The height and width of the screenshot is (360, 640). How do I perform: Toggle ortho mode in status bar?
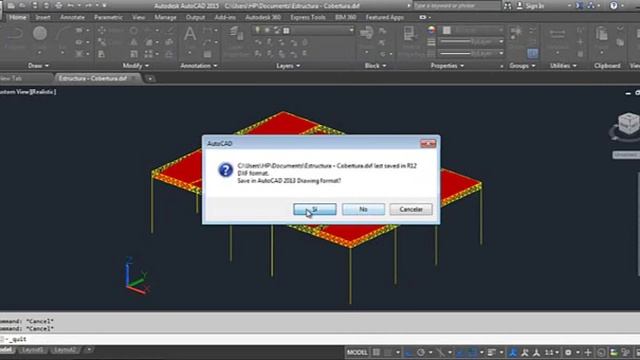click(408, 353)
